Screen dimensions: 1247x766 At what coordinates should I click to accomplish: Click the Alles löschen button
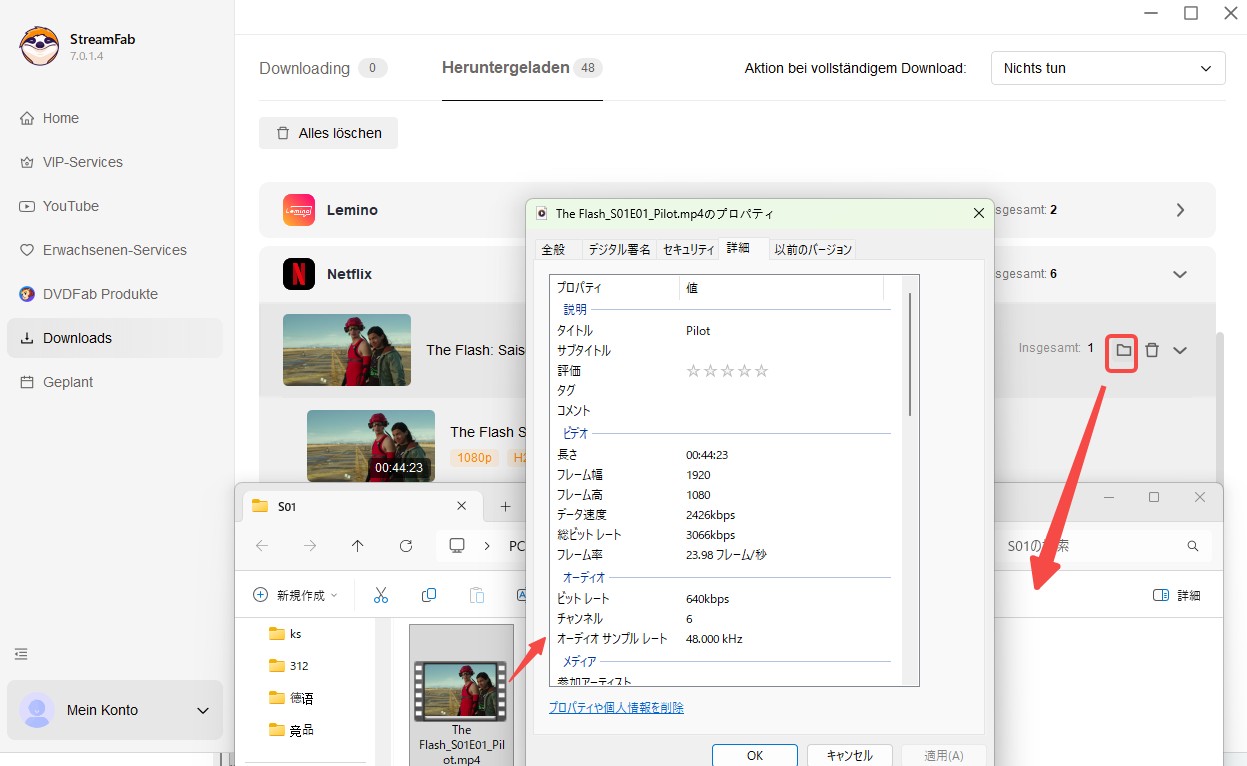coord(328,133)
